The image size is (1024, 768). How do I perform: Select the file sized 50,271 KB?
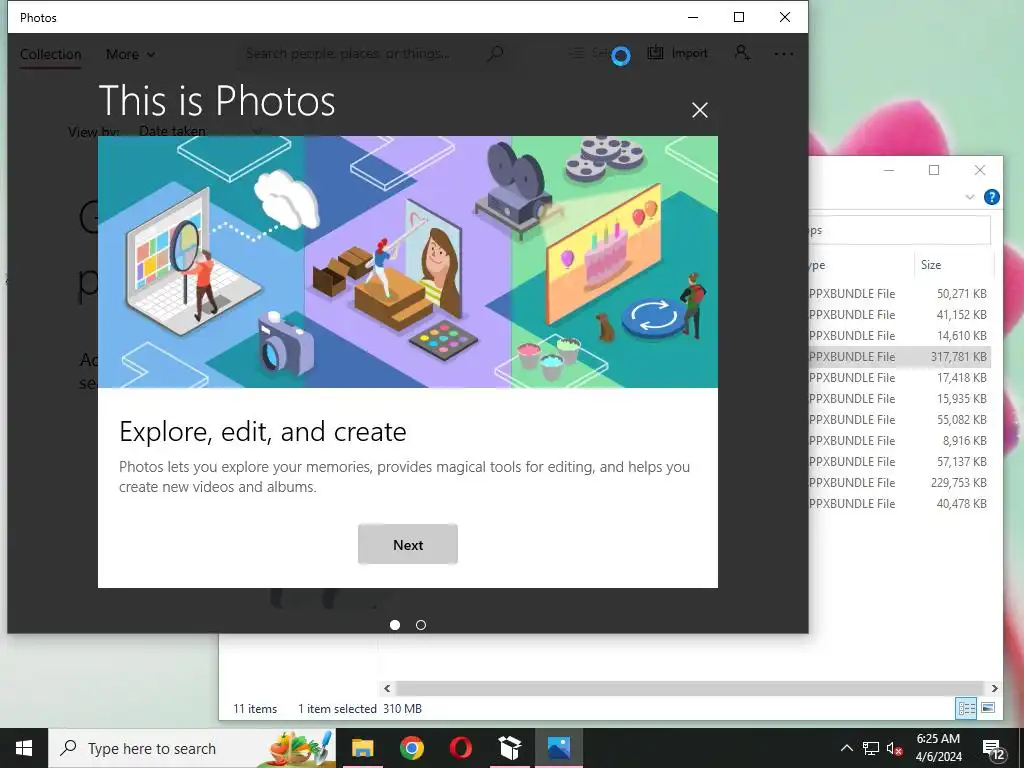click(x=899, y=293)
